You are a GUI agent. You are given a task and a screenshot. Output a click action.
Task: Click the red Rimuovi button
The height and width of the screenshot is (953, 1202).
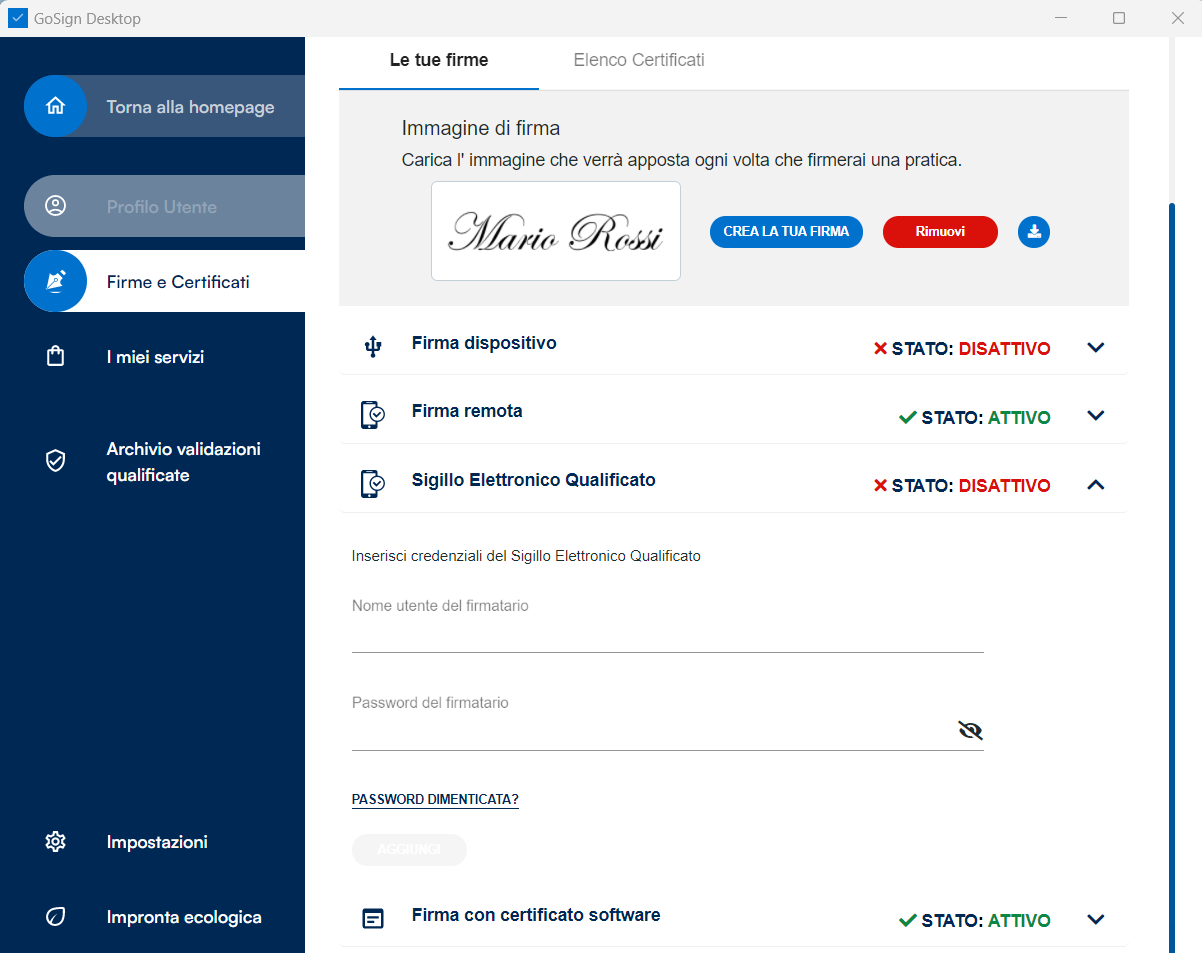(x=940, y=232)
